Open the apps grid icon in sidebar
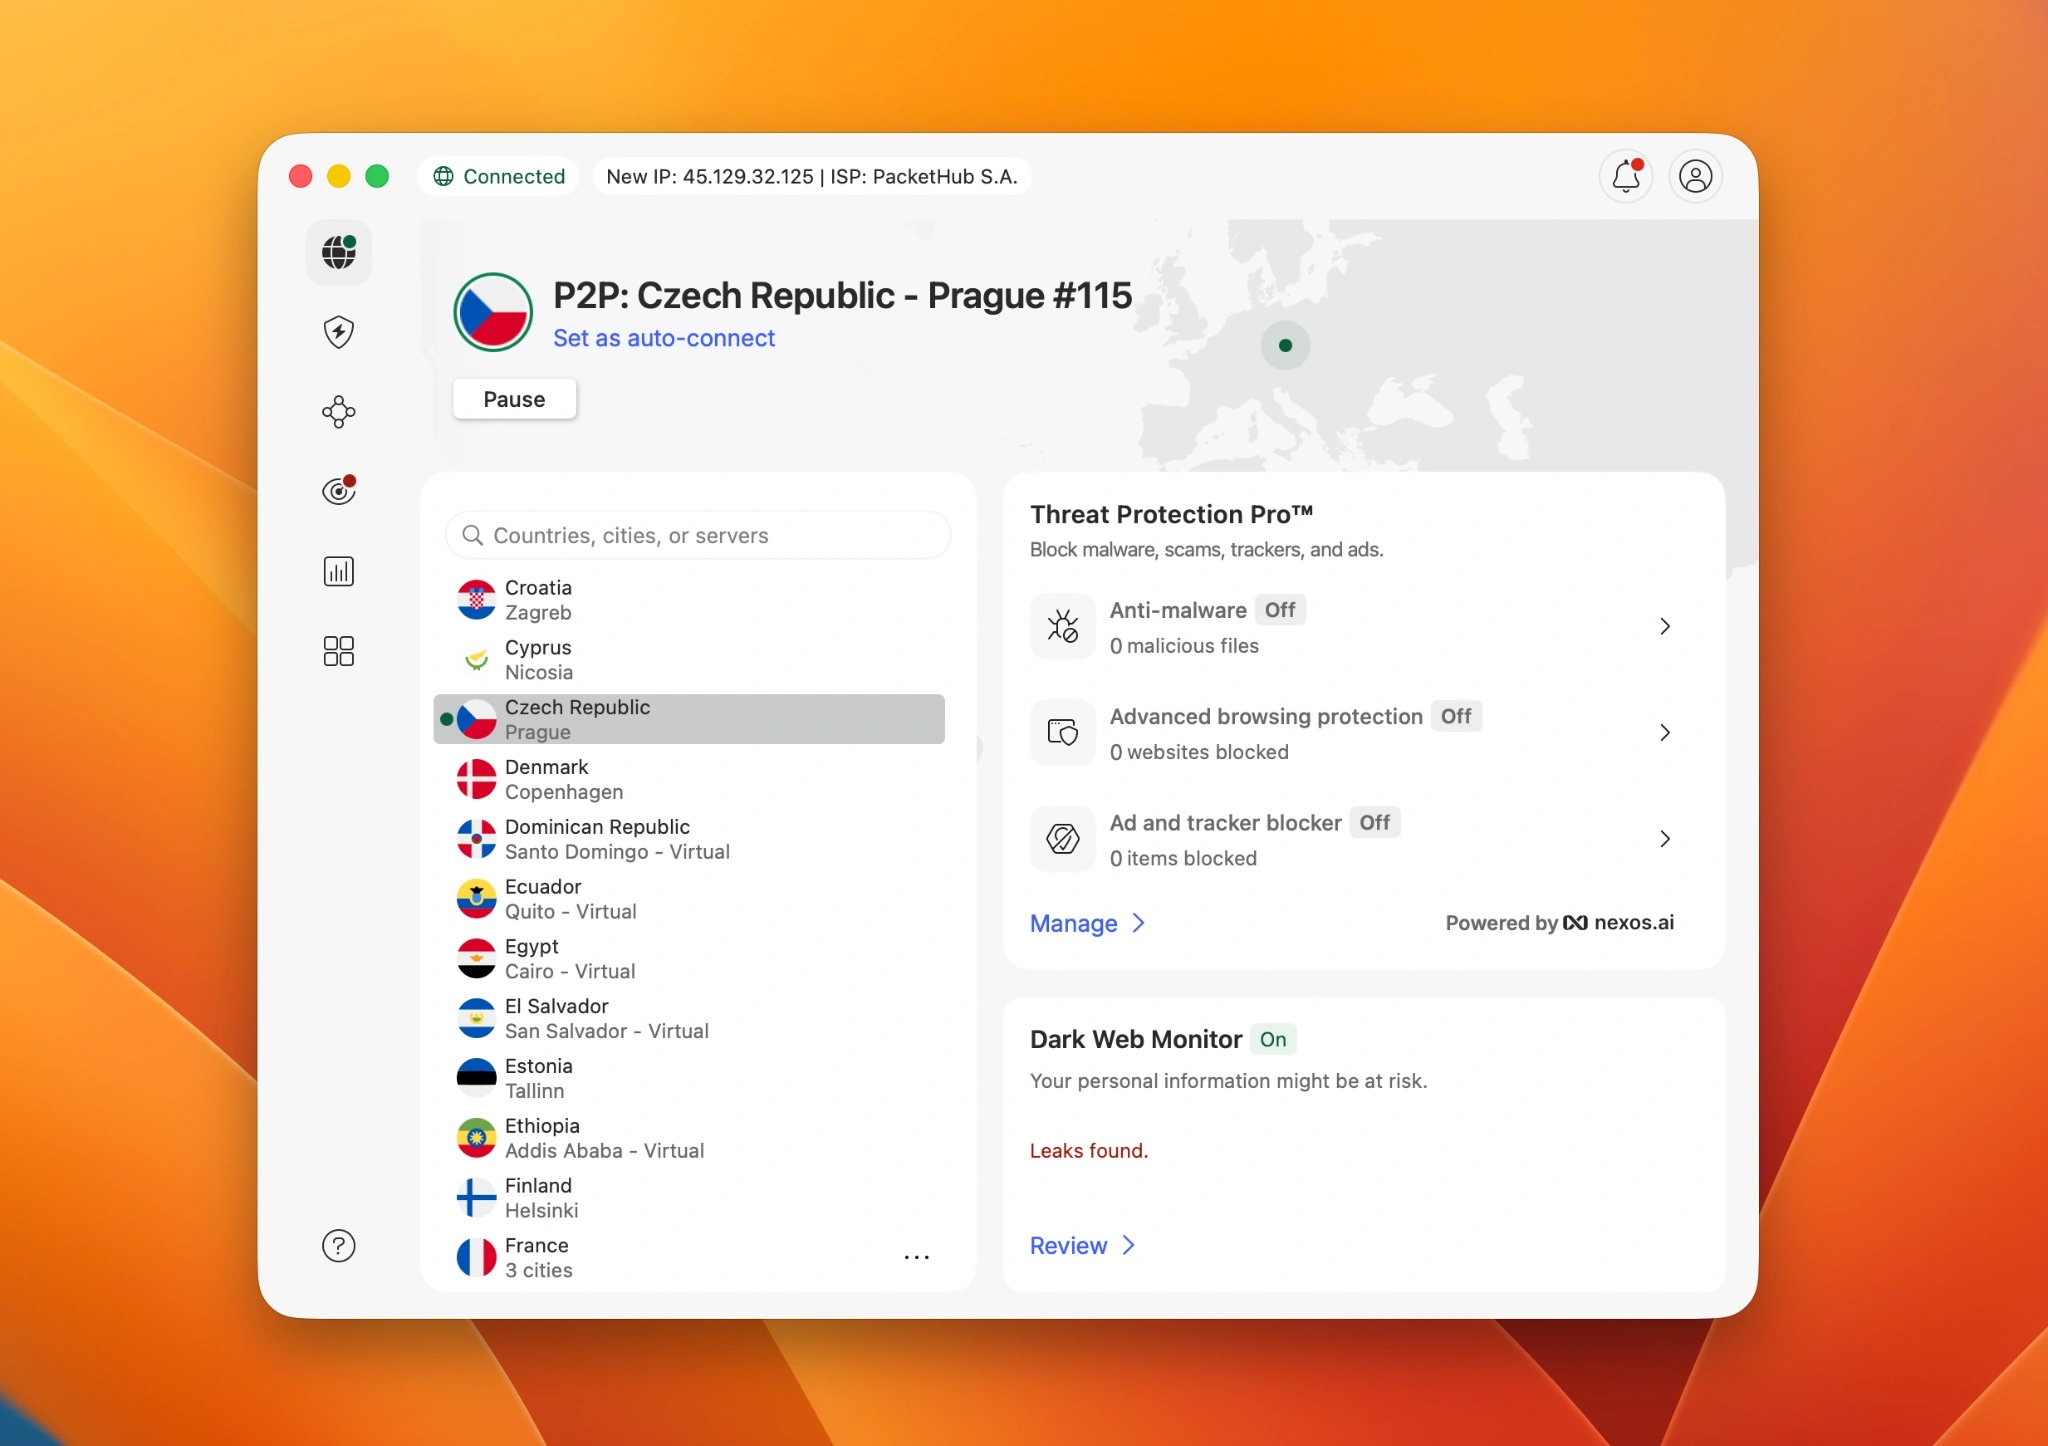The height and width of the screenshot is (1446, 2048). 339,651
